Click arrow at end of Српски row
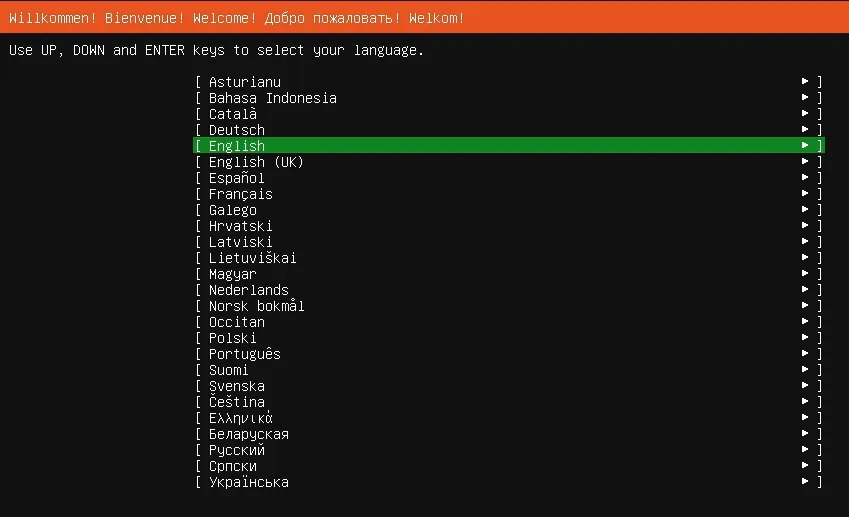Image resolution: width=849 pixels, height=517 pixels. (x=805, y=465)
